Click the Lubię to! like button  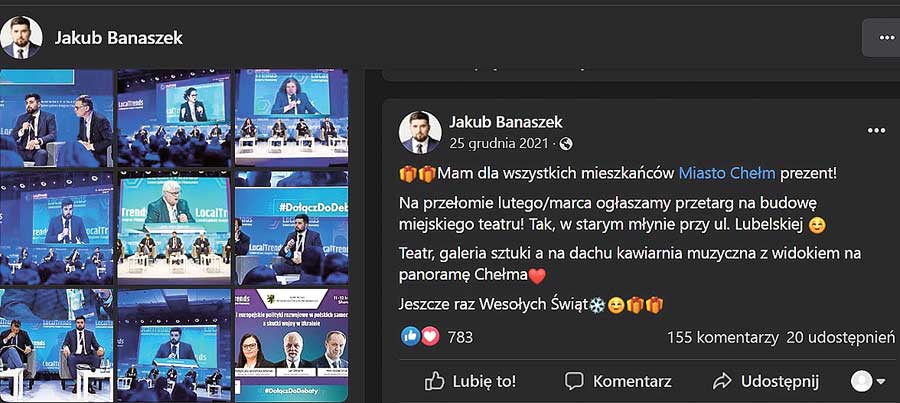pyautogui.click(x=470, y=381)
